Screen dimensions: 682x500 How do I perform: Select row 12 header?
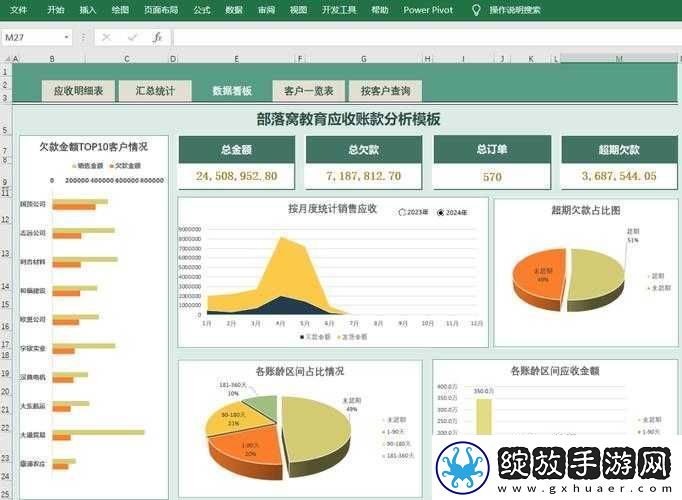tap(5, 220)
